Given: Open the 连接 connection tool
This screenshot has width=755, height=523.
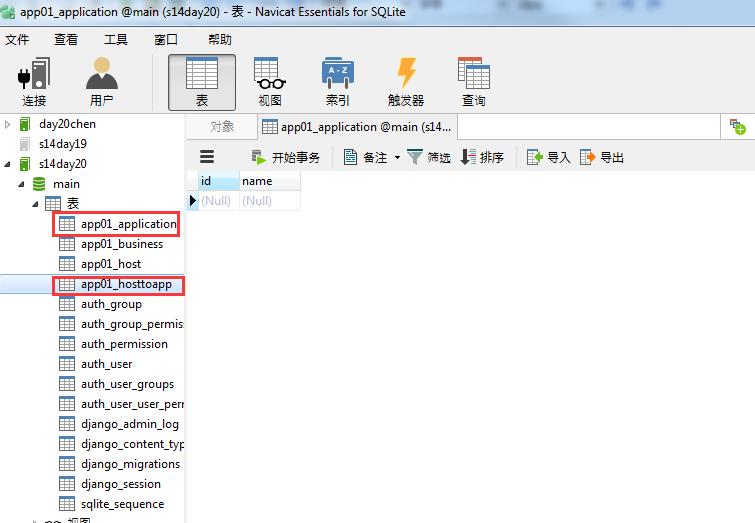Looking at the screenshot, I should pos(34,82).
